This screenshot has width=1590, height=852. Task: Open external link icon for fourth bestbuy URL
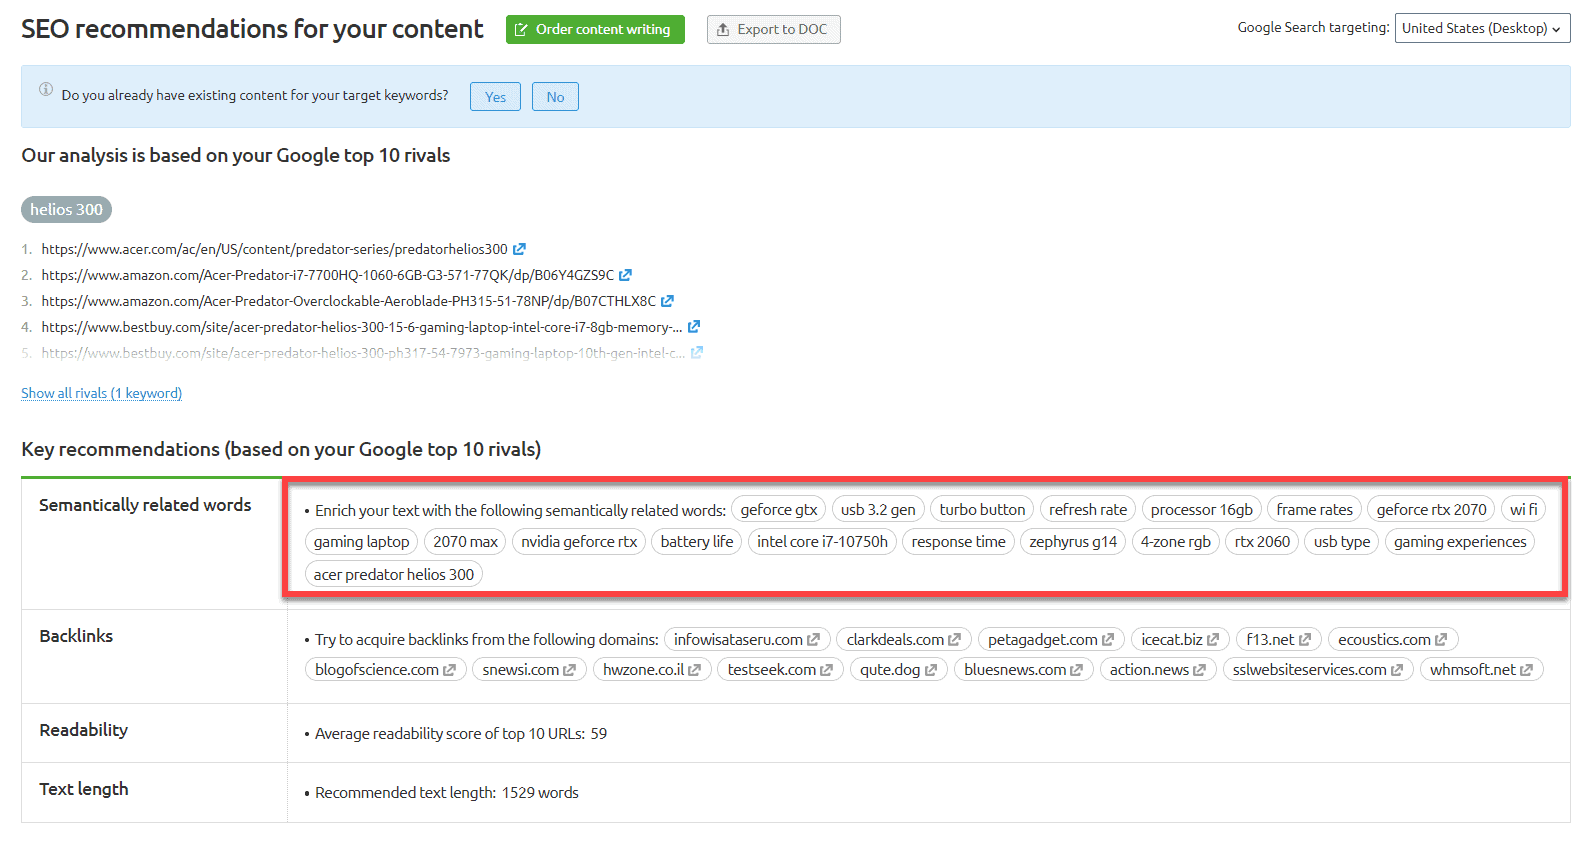tap(694, 327)
